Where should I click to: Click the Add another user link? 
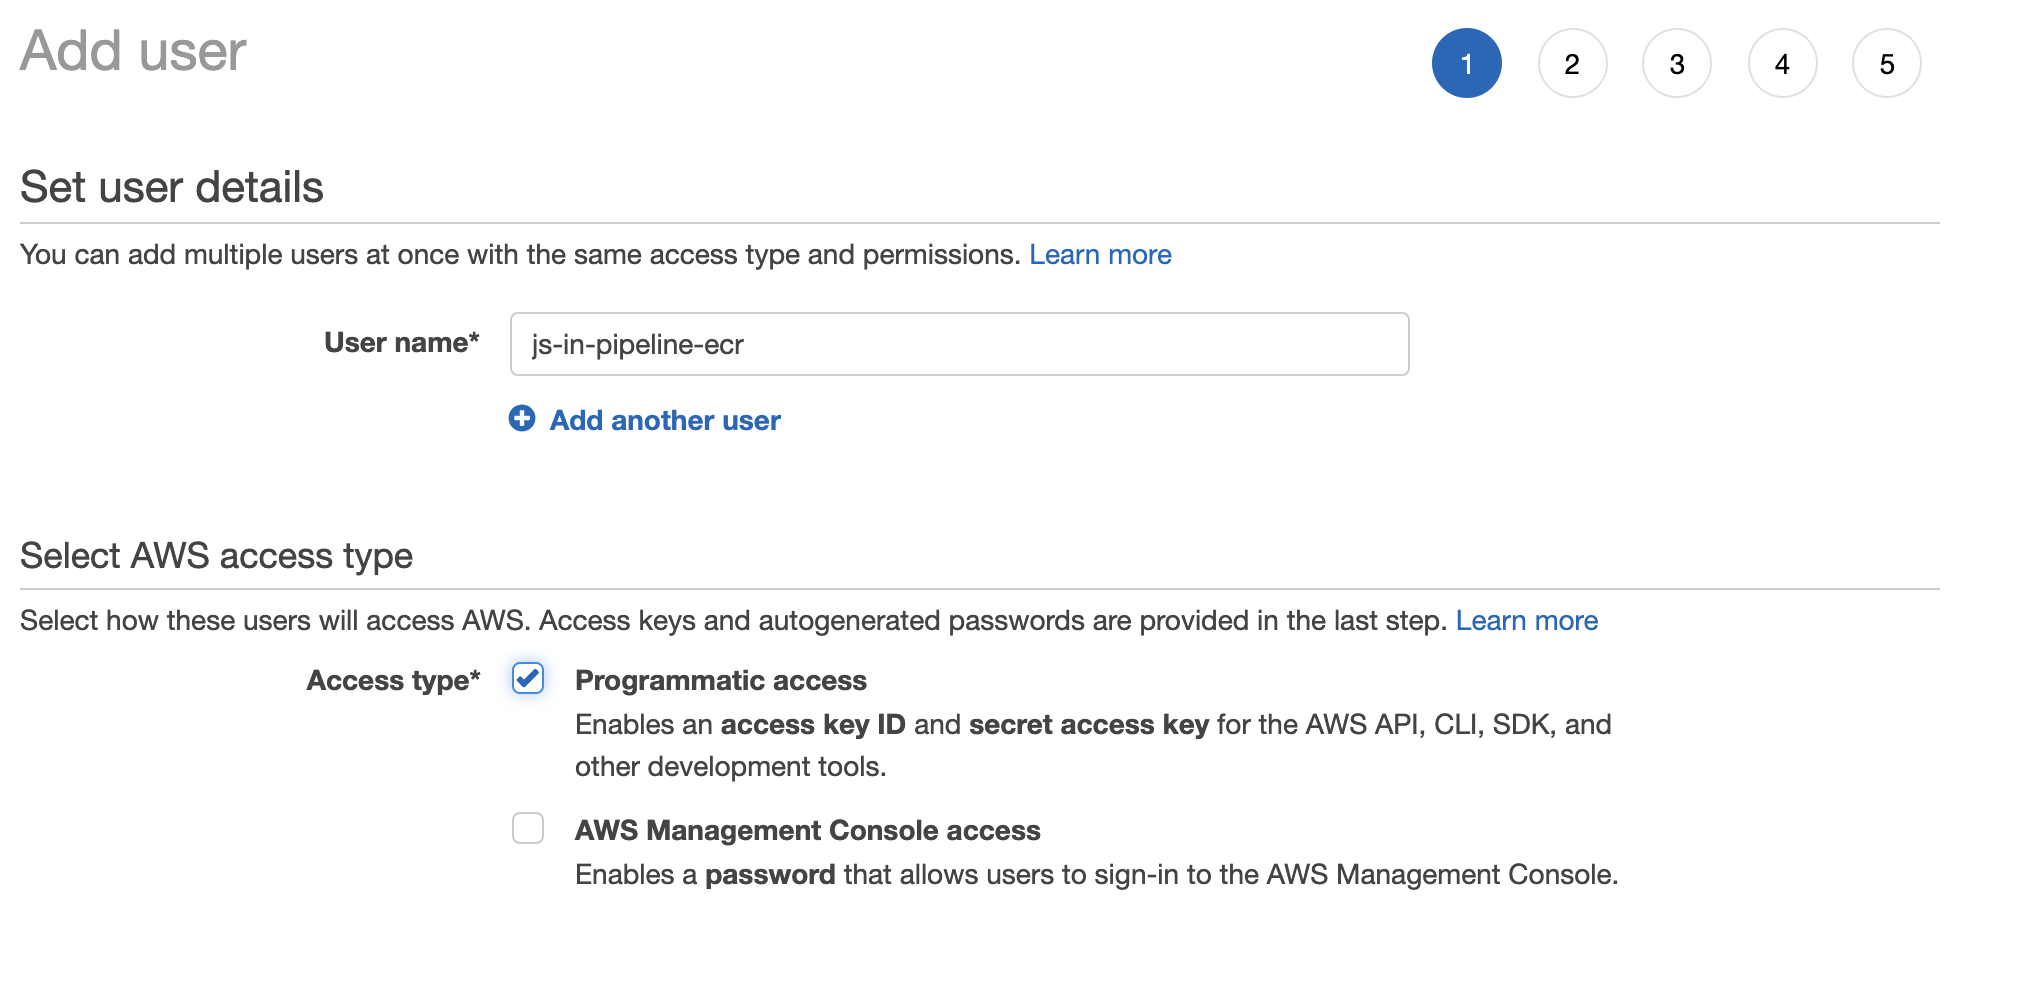665,420
